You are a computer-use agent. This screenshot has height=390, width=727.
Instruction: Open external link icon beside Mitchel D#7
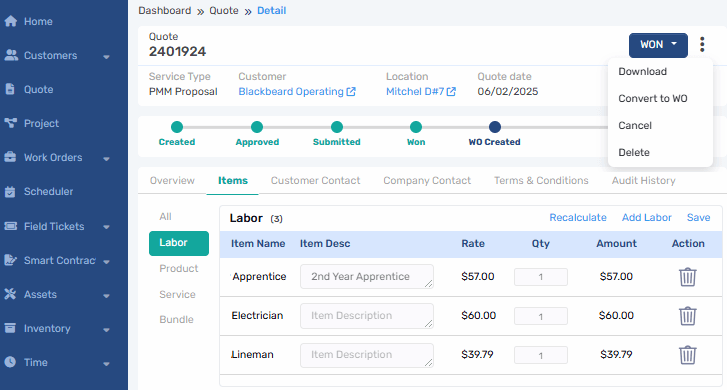(451, 92)
